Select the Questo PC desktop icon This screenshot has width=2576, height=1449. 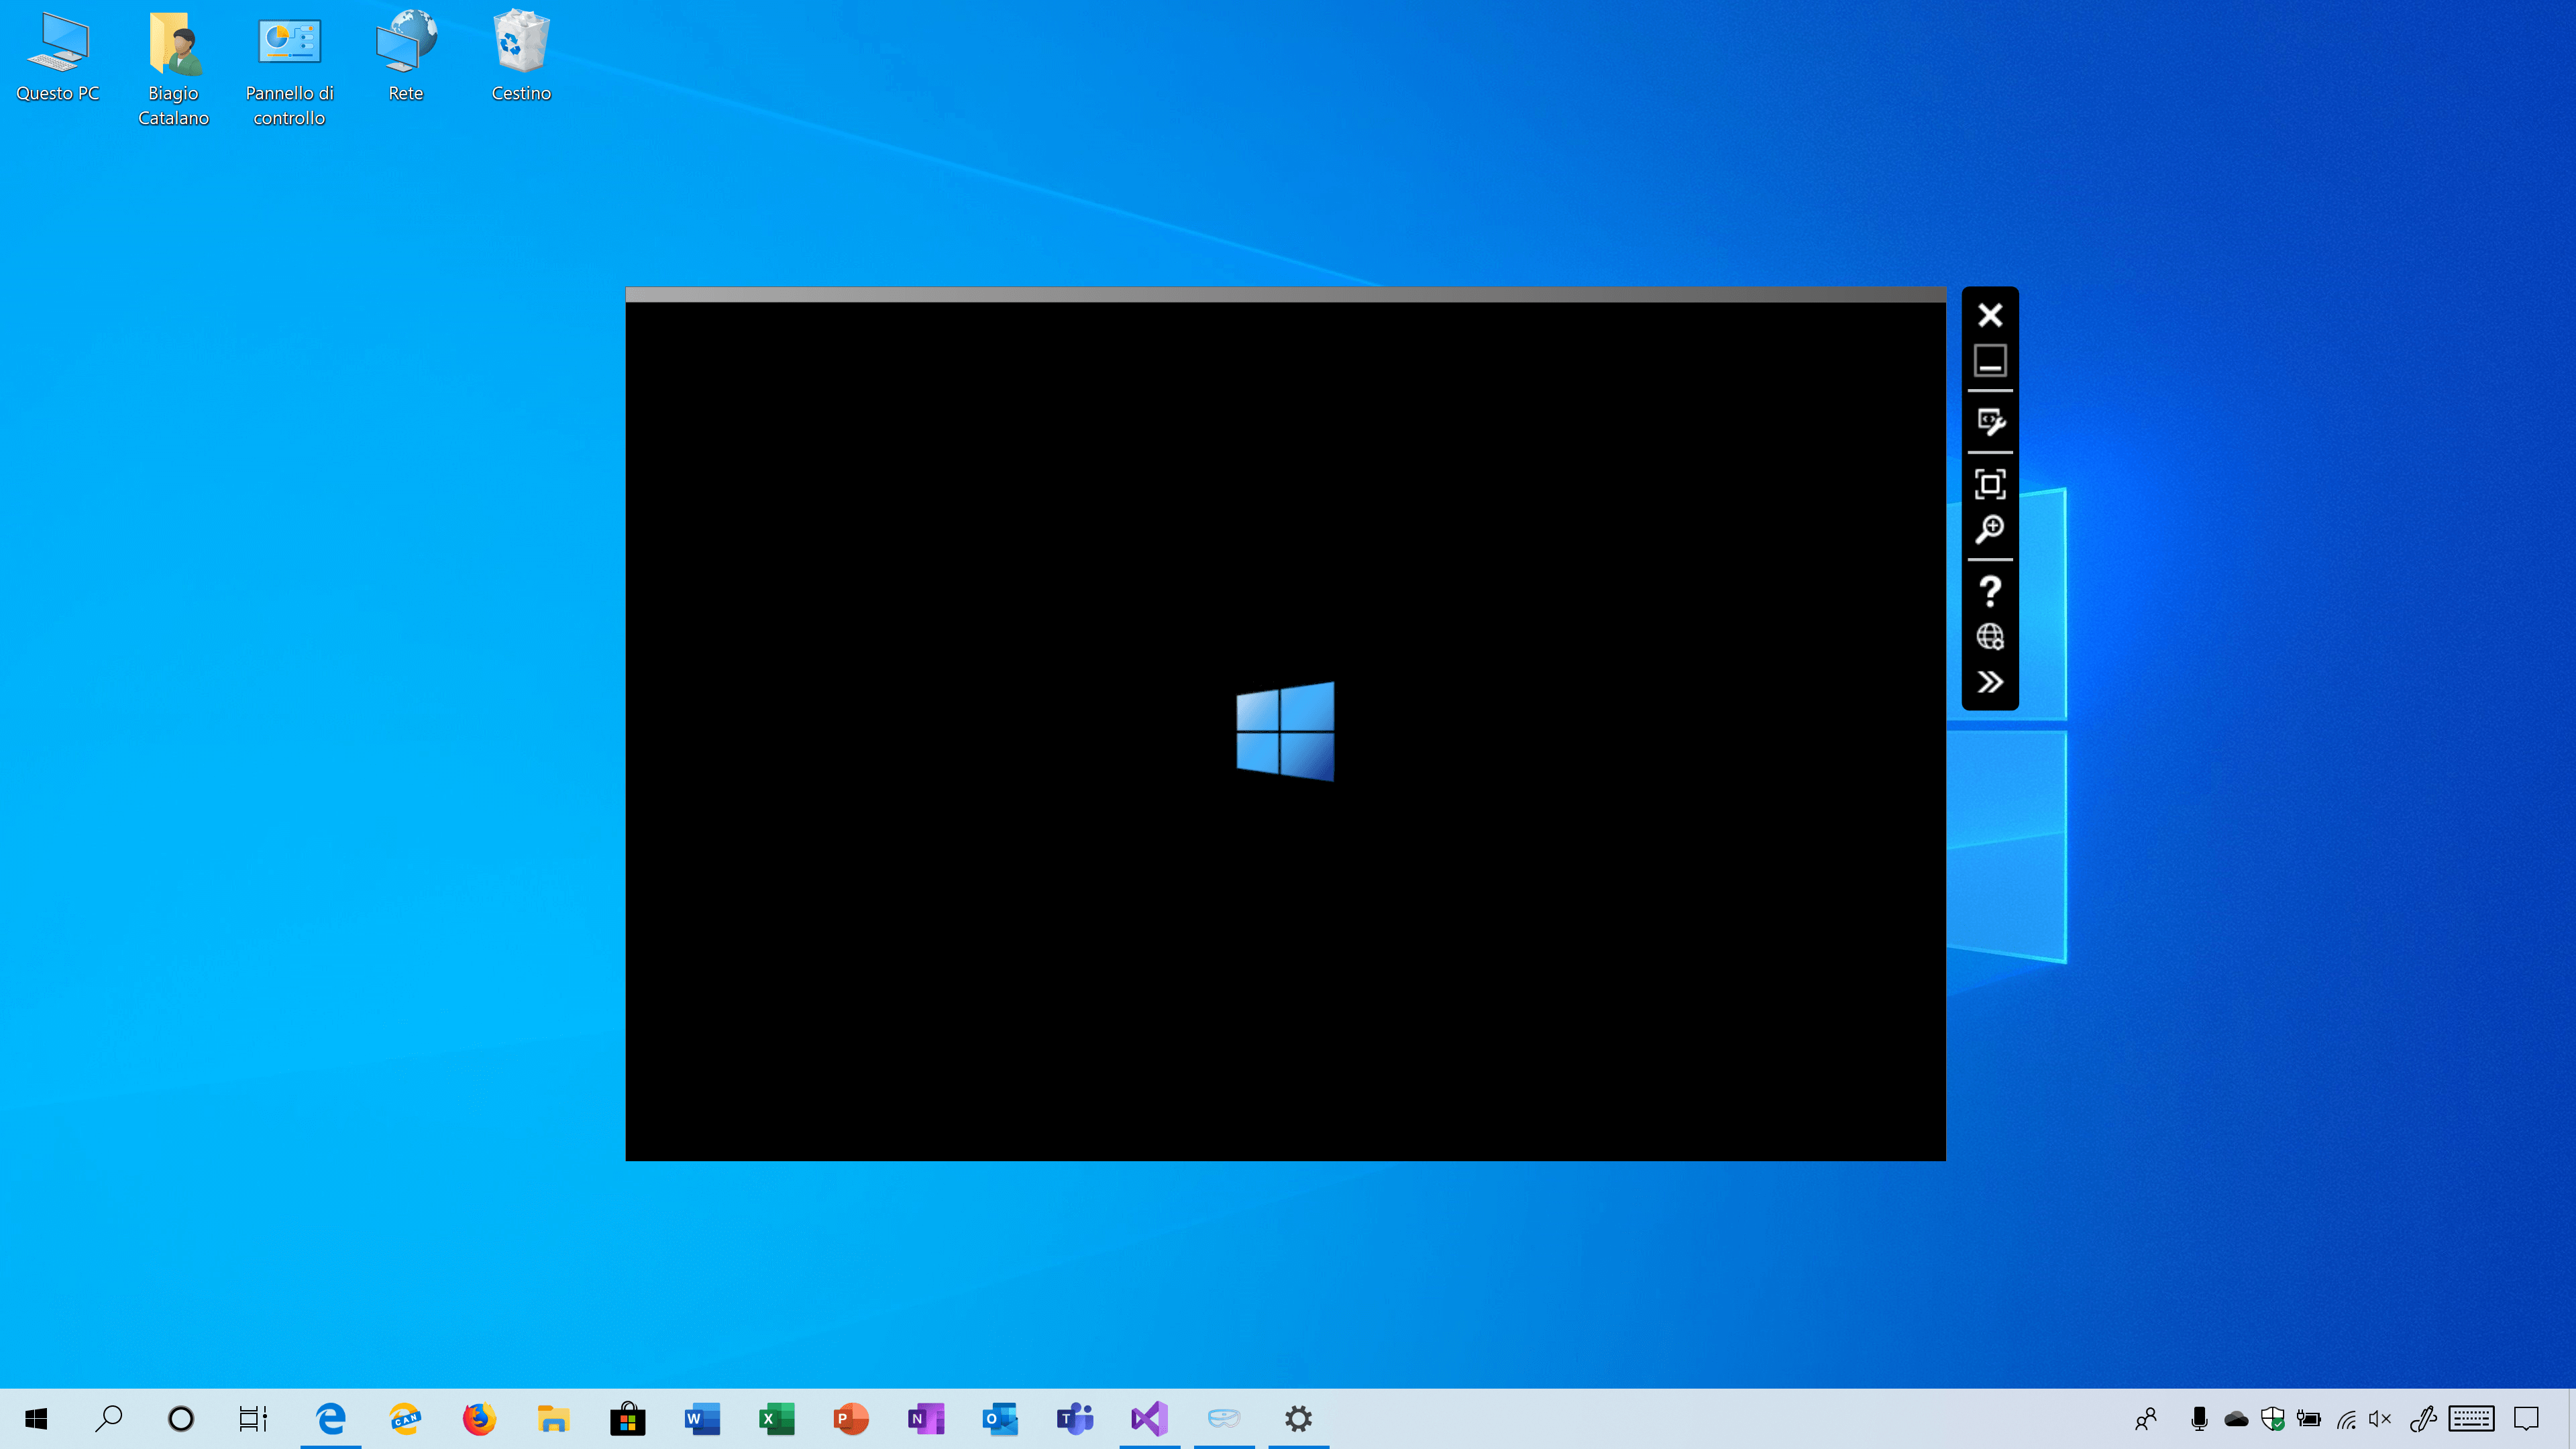coord(58,58)
